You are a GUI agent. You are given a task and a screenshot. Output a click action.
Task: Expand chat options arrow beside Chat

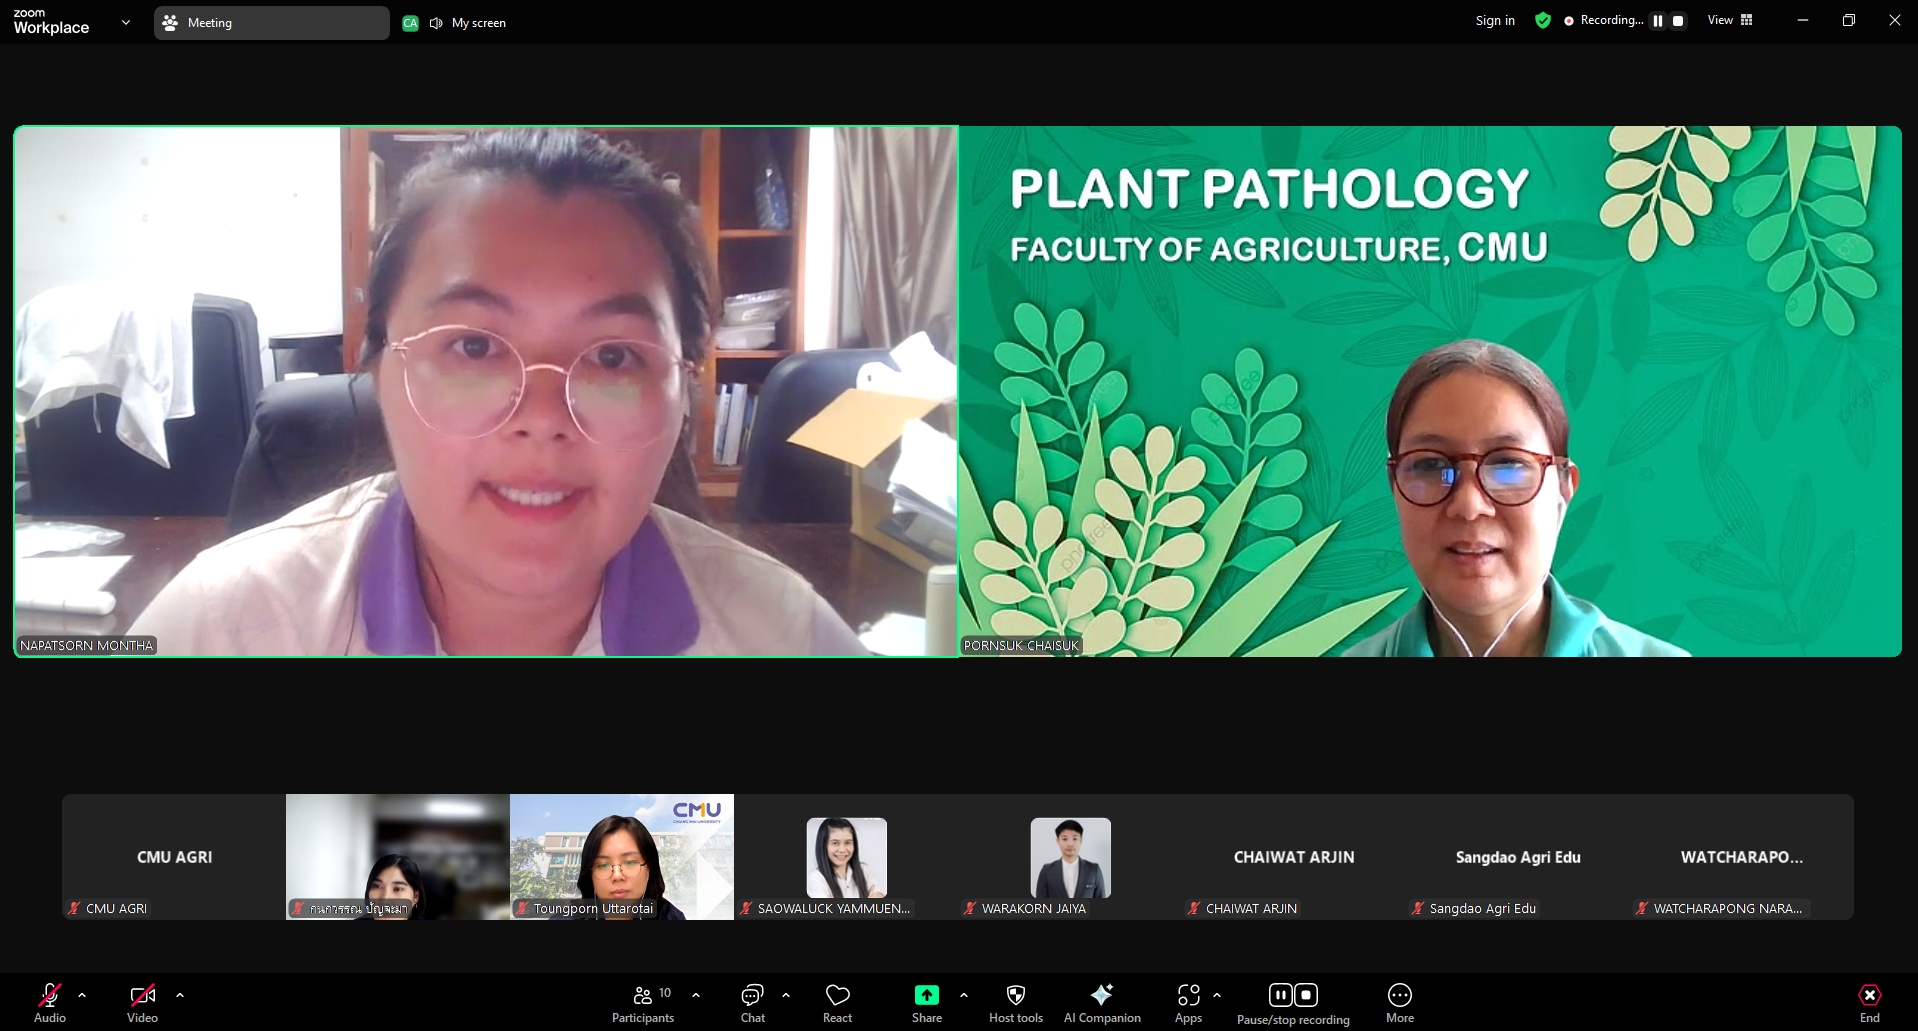click(786, 995)
